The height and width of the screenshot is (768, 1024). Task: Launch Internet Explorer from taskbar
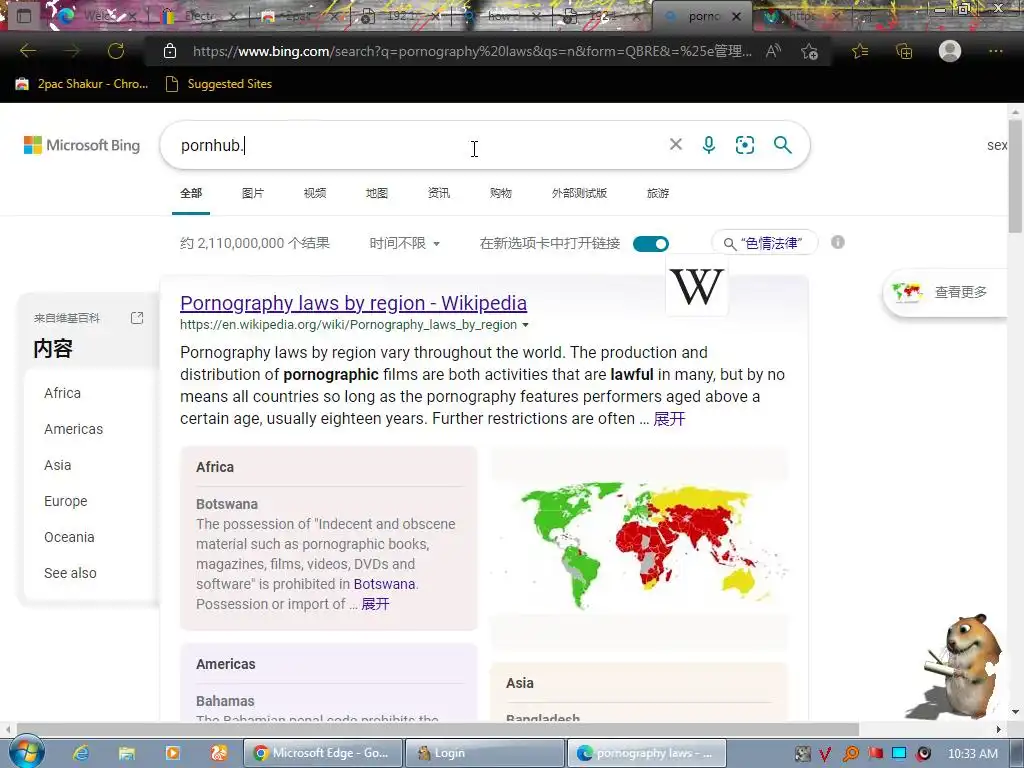click(81, 753)
